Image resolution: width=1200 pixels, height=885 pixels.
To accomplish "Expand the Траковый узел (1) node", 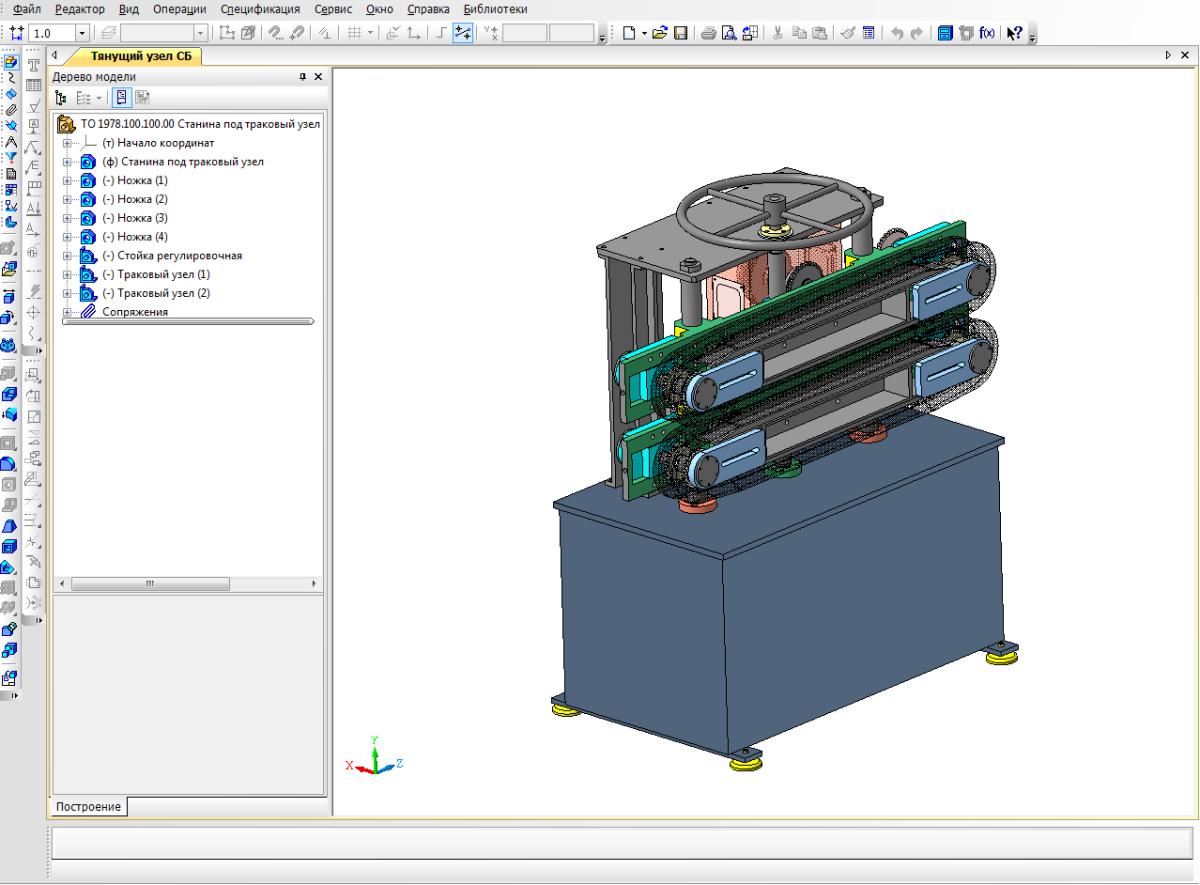I will pyautogui.click(x=67, y=275).
